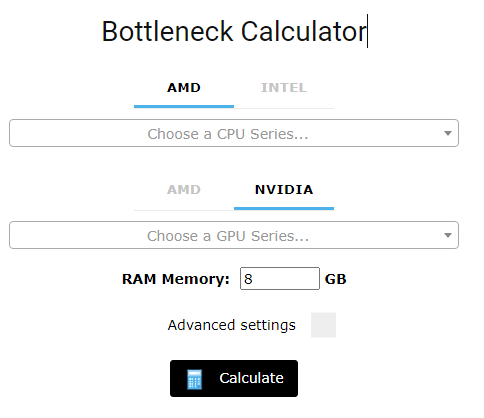Click the Advanced settings label

tap(232, 325)
